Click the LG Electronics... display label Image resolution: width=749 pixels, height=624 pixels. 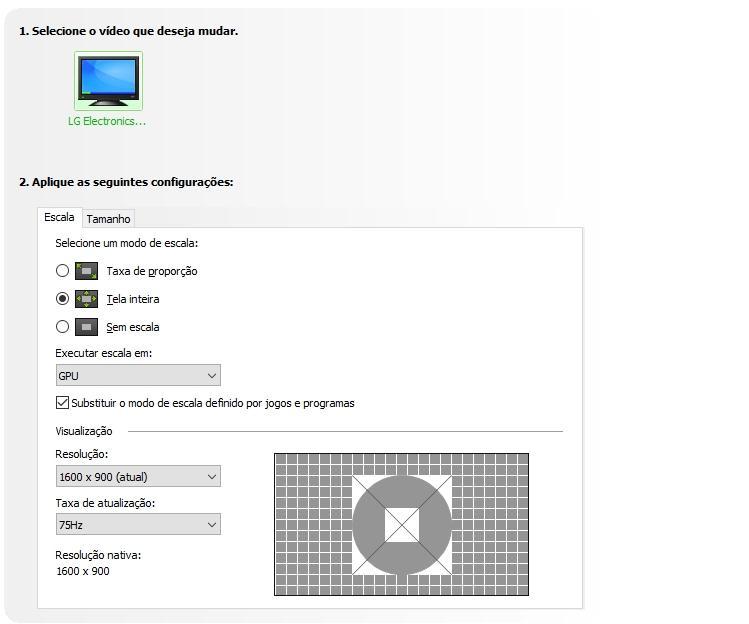click(107, 121)
